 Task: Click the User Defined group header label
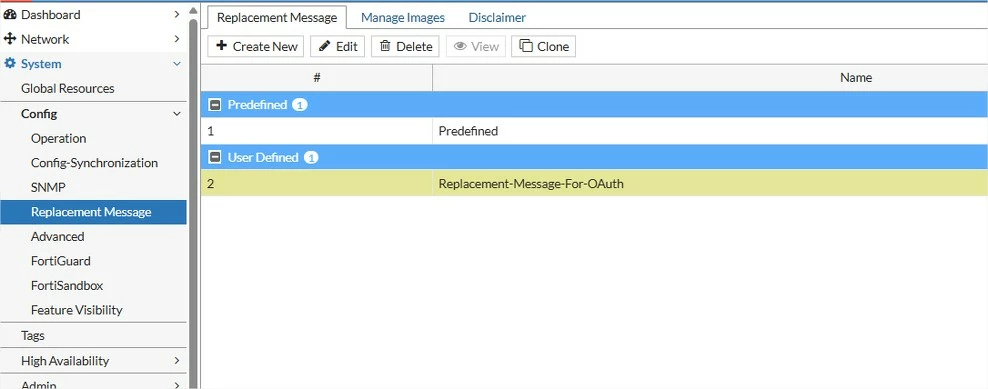tap(263, 158)
